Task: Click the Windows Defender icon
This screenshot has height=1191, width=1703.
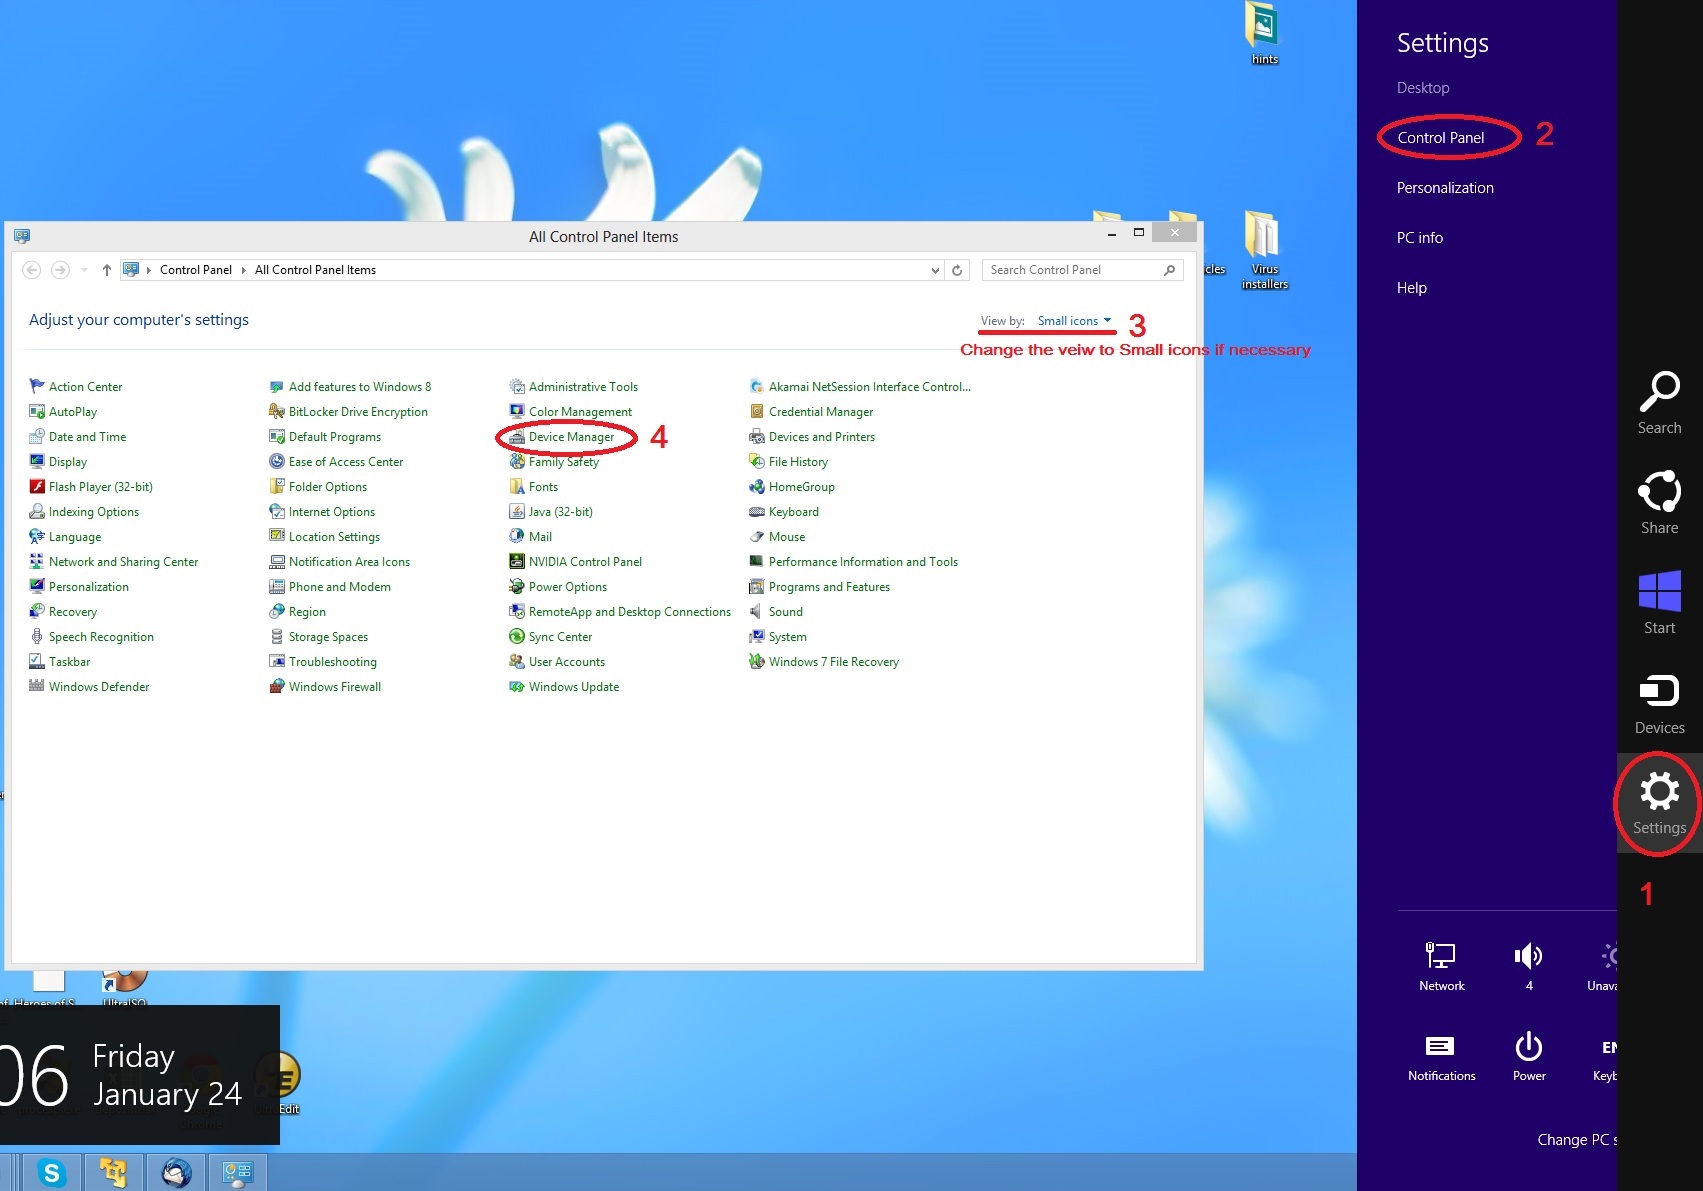Action: 37,686
